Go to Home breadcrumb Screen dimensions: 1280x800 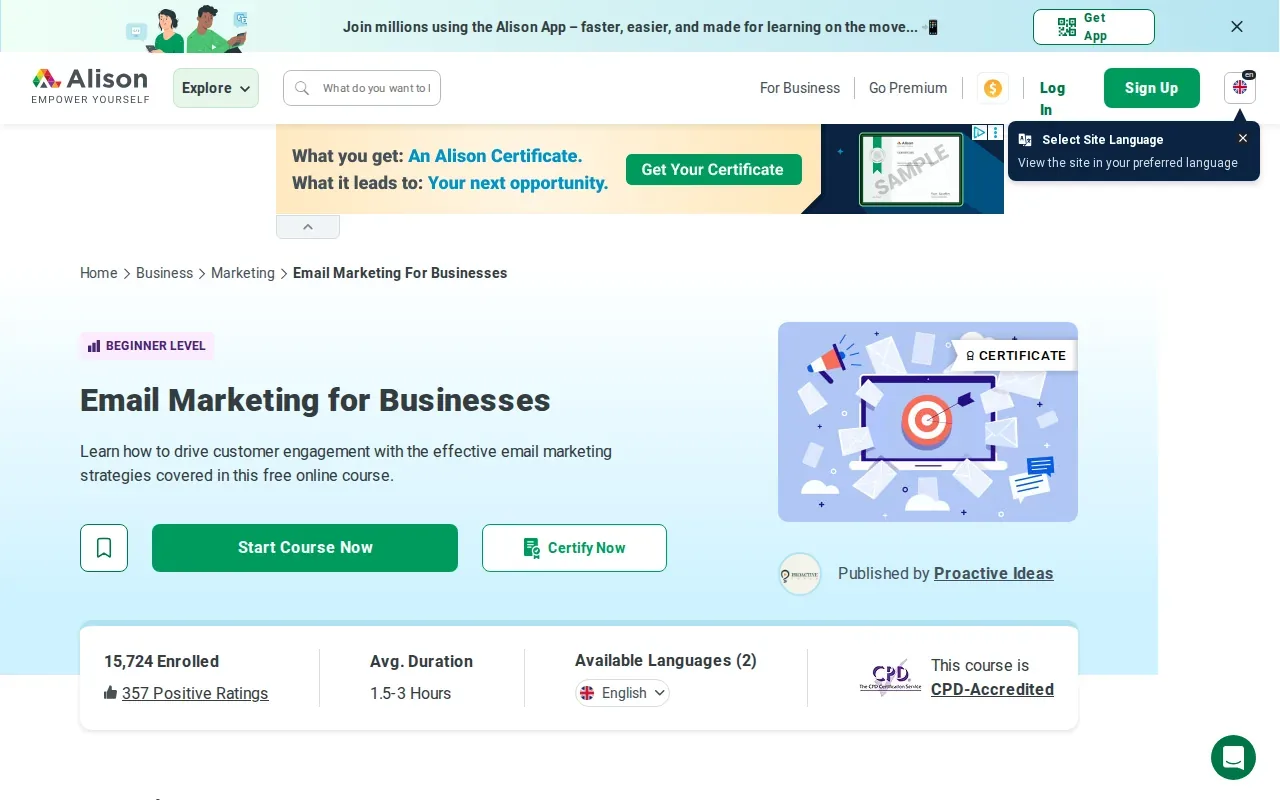coord(99,273)
